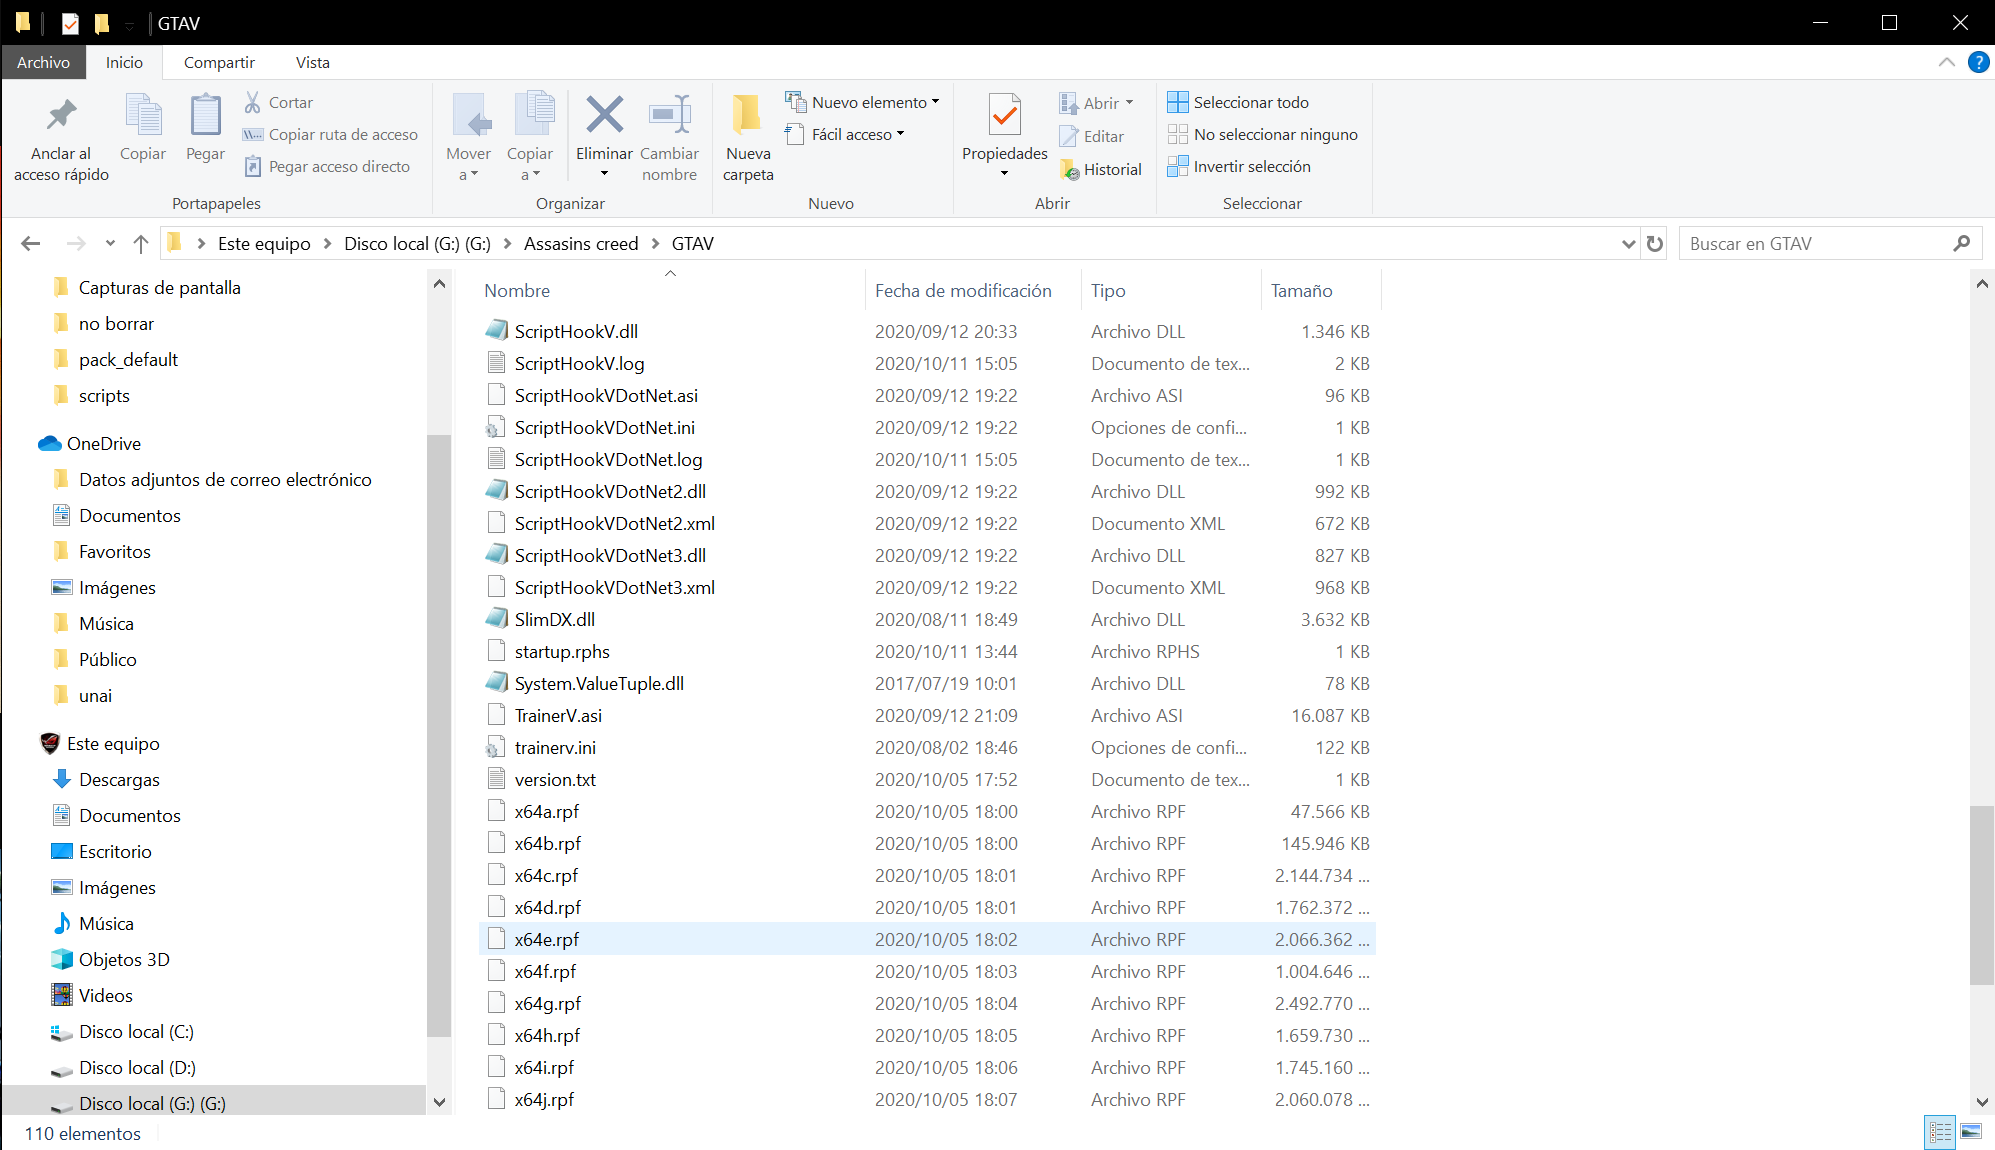This screenshot has width=1995, height=1150.
Task: Refresh the folder with the reload icon
Action: [1655, 244]
